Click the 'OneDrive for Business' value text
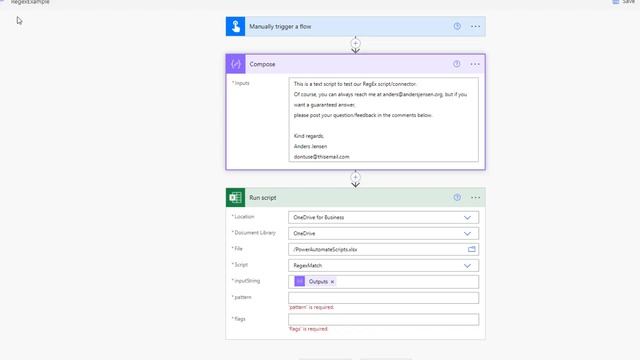This screenshot has width=640, height=360. (x=319, y=218)
